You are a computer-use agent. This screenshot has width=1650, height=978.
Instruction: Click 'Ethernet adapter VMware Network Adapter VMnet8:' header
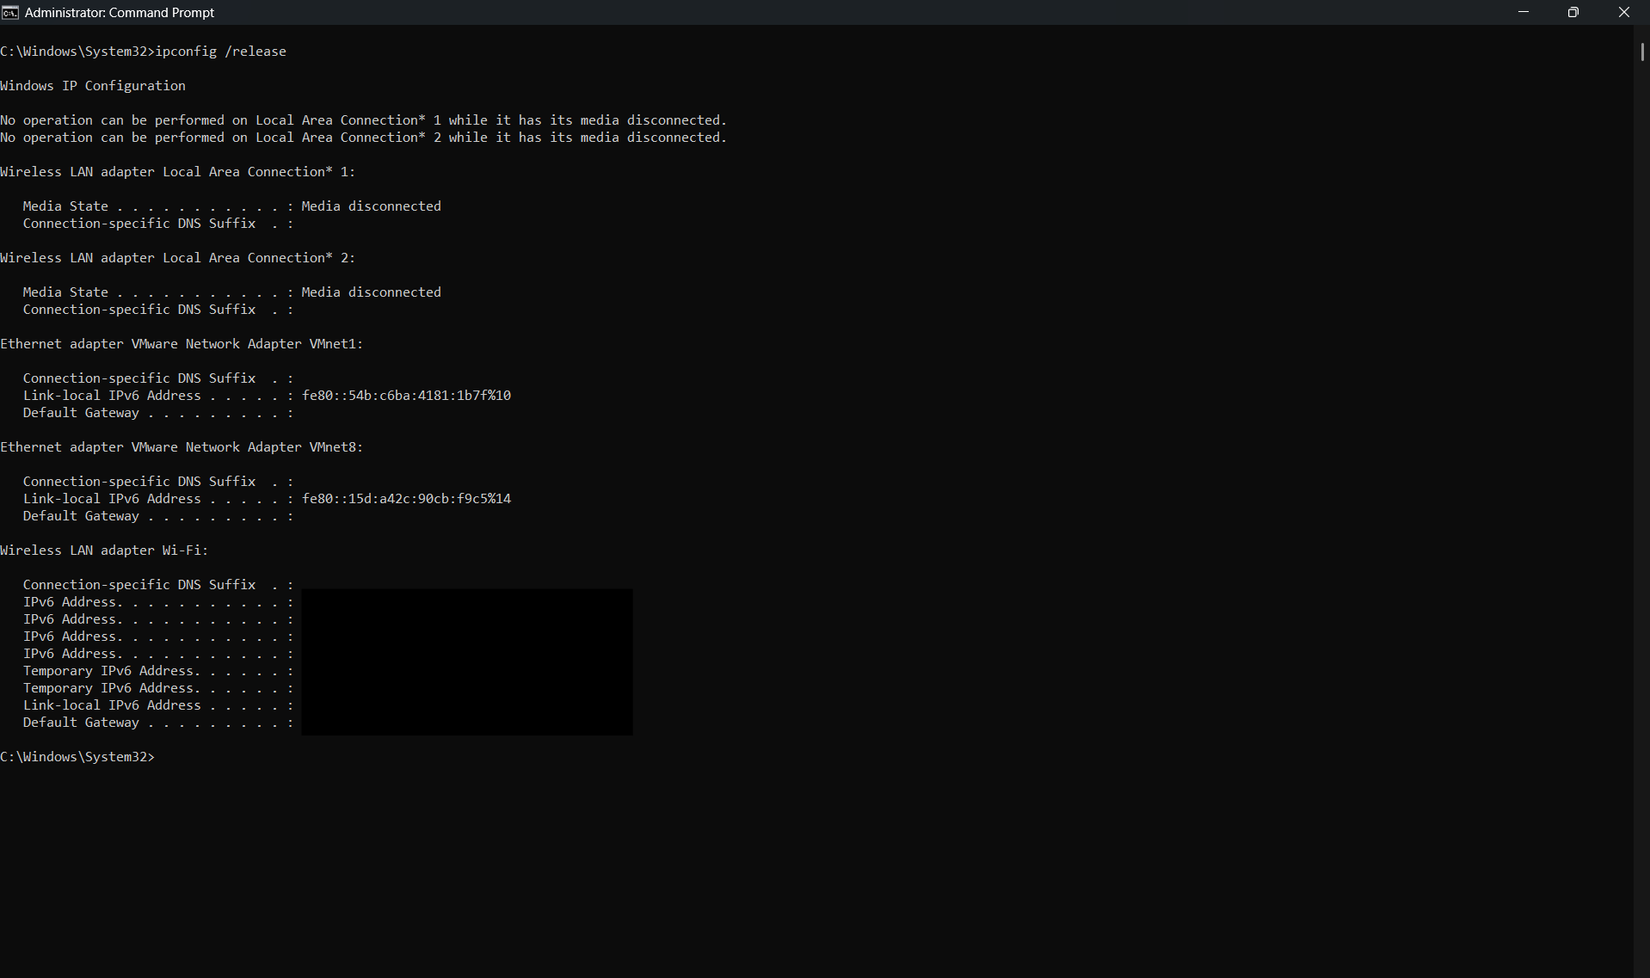(x=182, y=447)
